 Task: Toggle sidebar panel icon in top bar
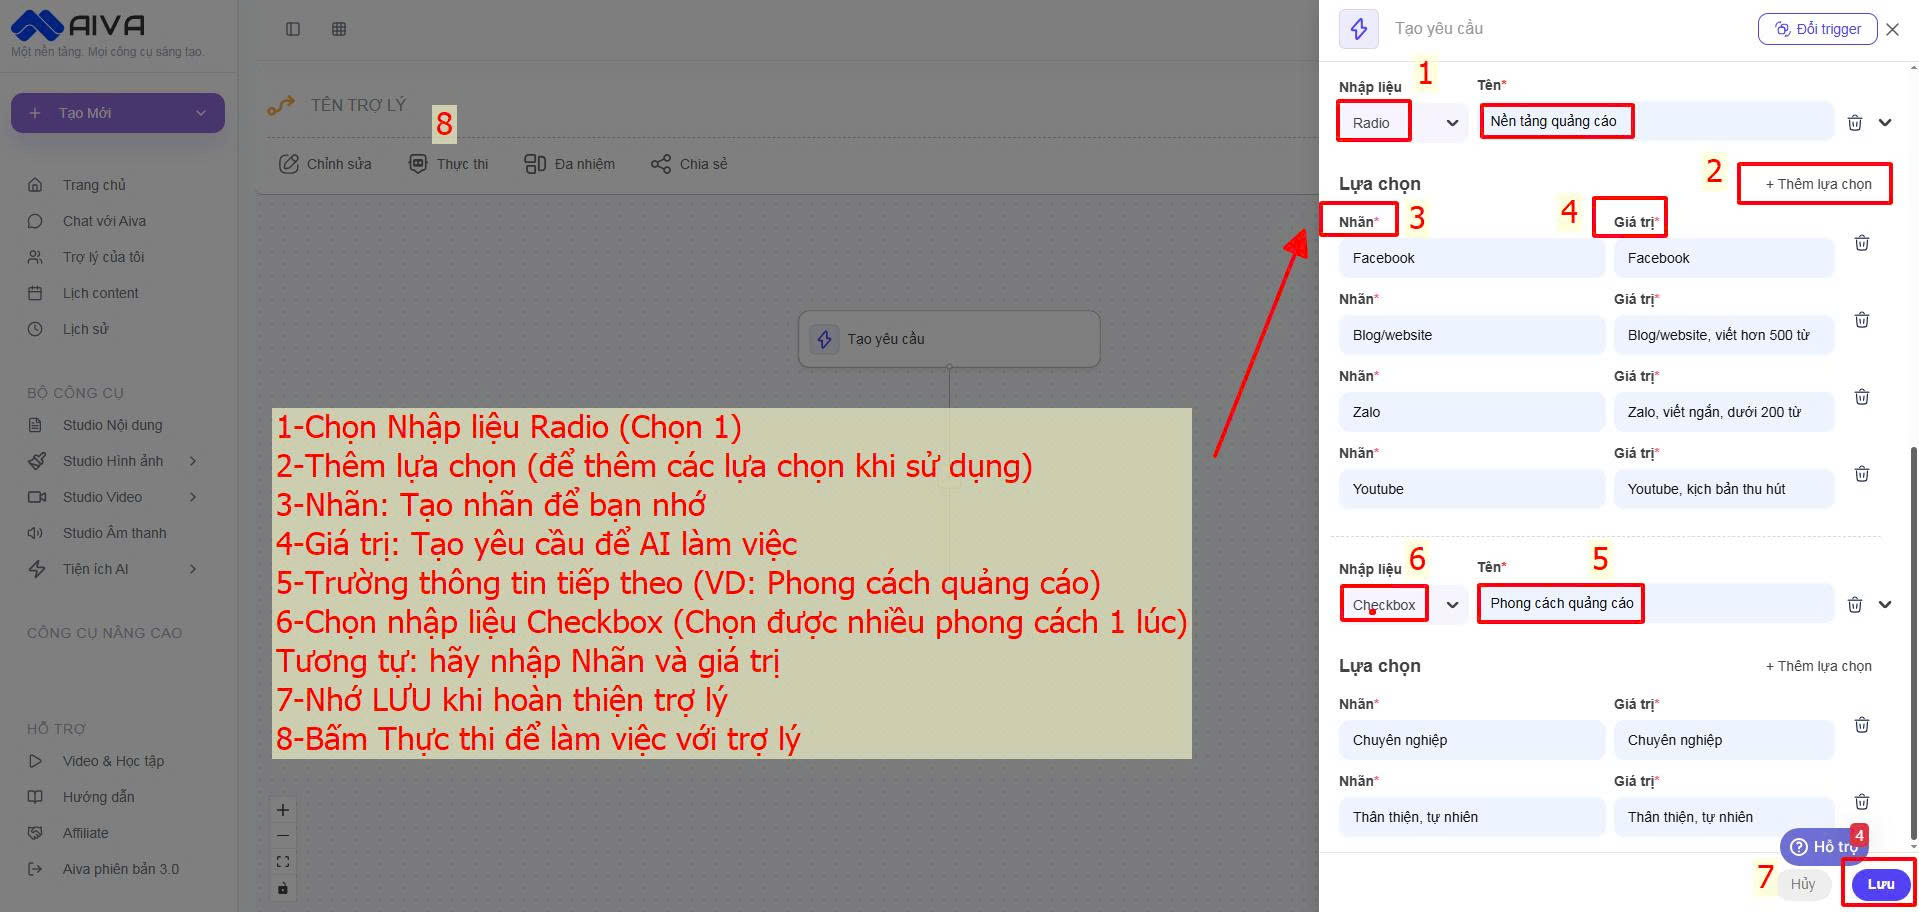(x=293, y=29)
